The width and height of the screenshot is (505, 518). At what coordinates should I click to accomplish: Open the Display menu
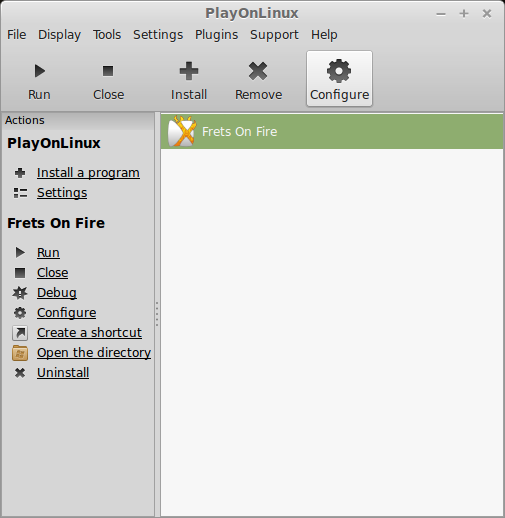59,35
